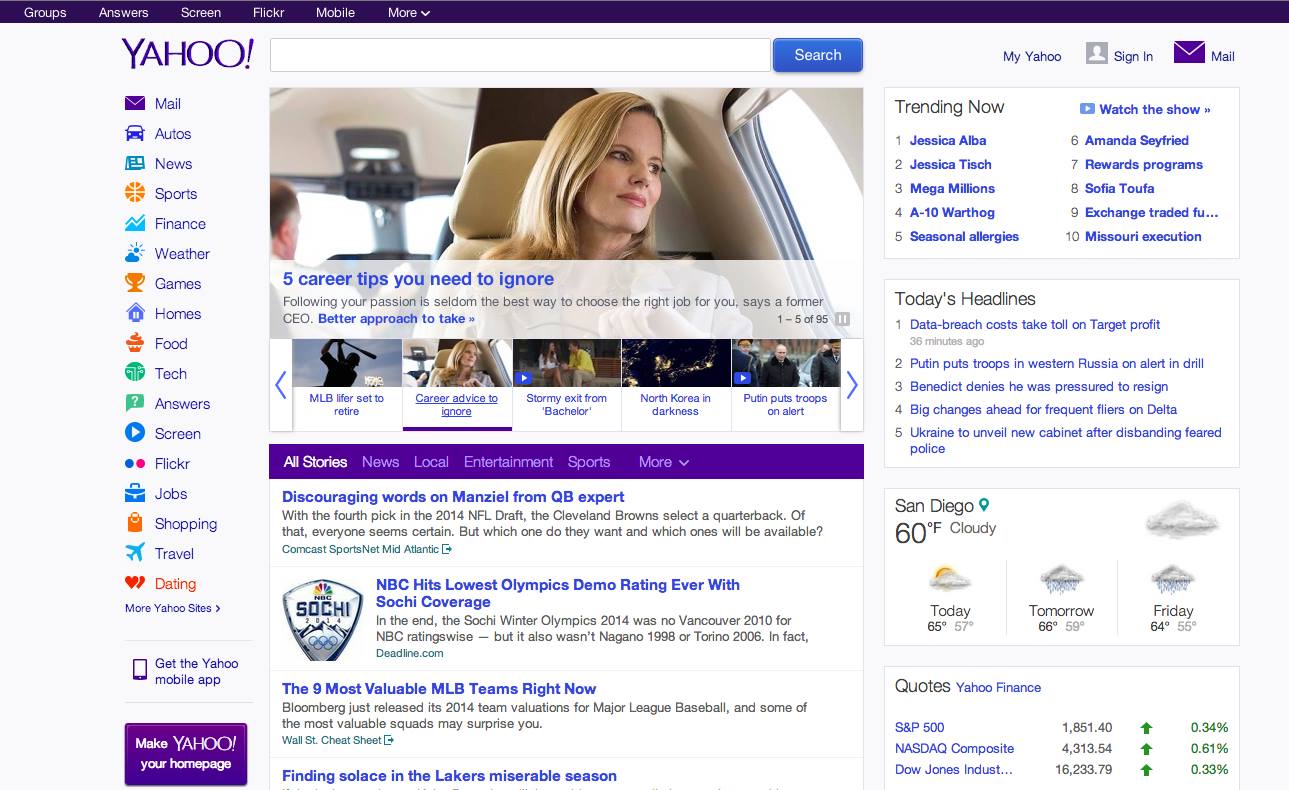Viewport: 1289px width, 790px height.
Task: Open Autos via the car icon
Action: click(x=135, y=133)
